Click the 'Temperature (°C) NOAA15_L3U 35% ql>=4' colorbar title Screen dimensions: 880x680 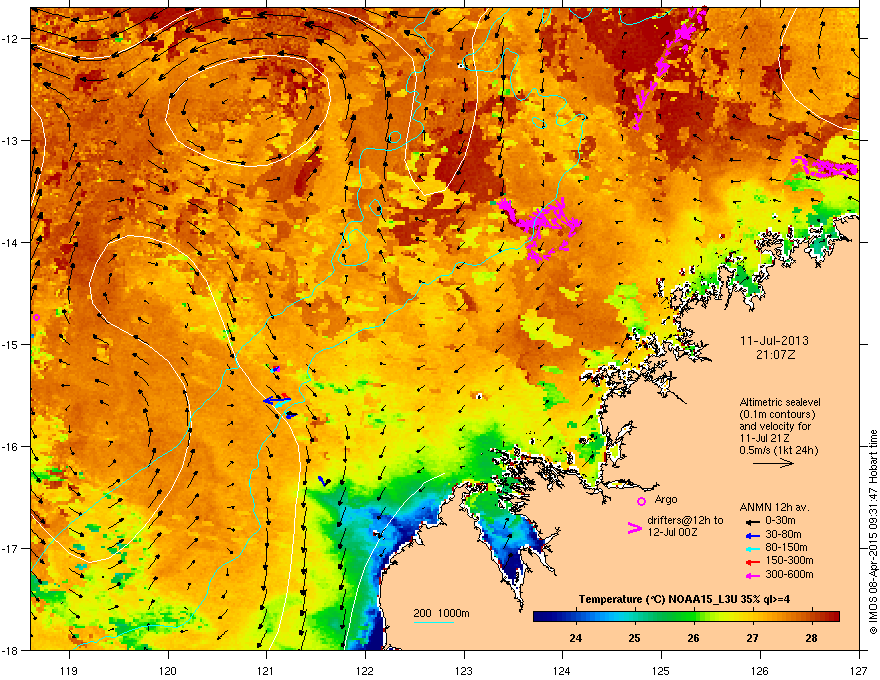pos(684,599)
